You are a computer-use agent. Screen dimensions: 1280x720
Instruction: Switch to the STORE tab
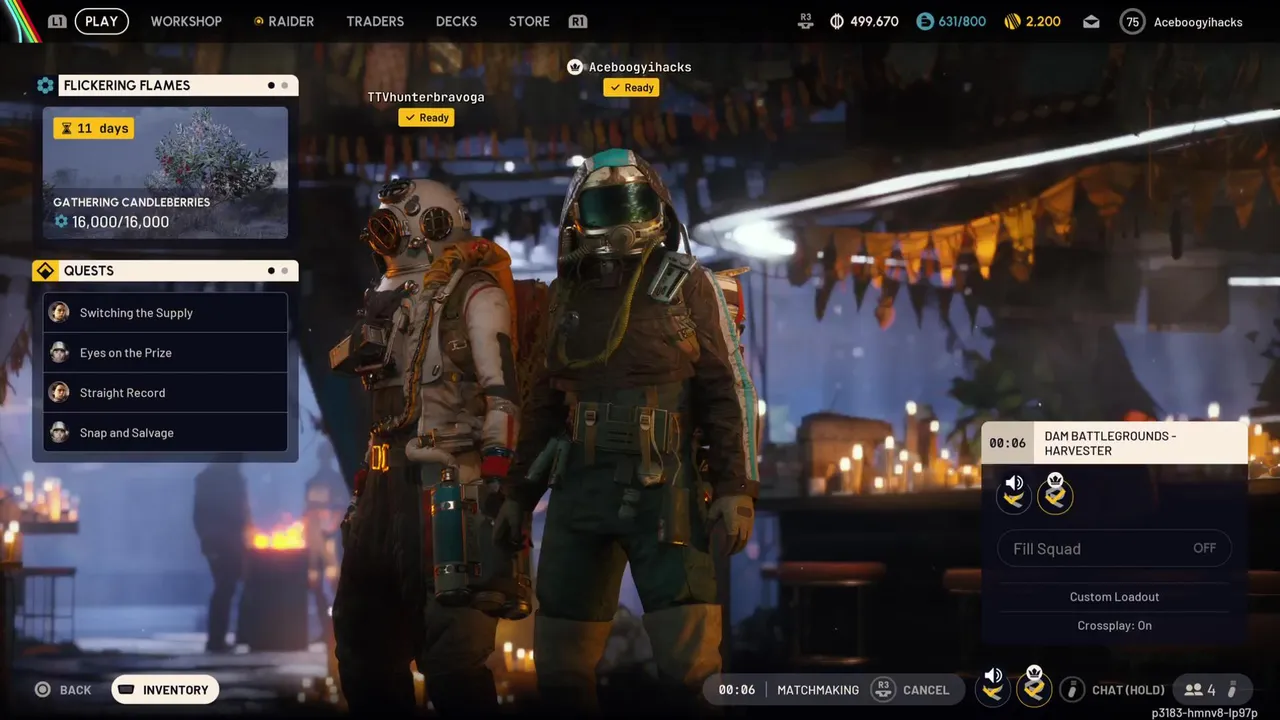[529, 21]
